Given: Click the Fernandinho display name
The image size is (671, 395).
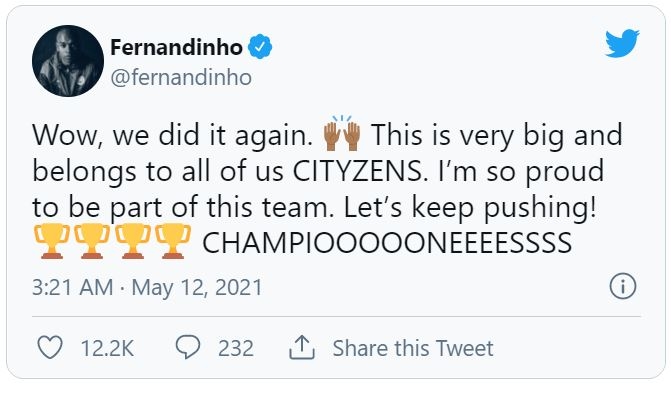Looking at the screenshot, I should pos(176,47).
